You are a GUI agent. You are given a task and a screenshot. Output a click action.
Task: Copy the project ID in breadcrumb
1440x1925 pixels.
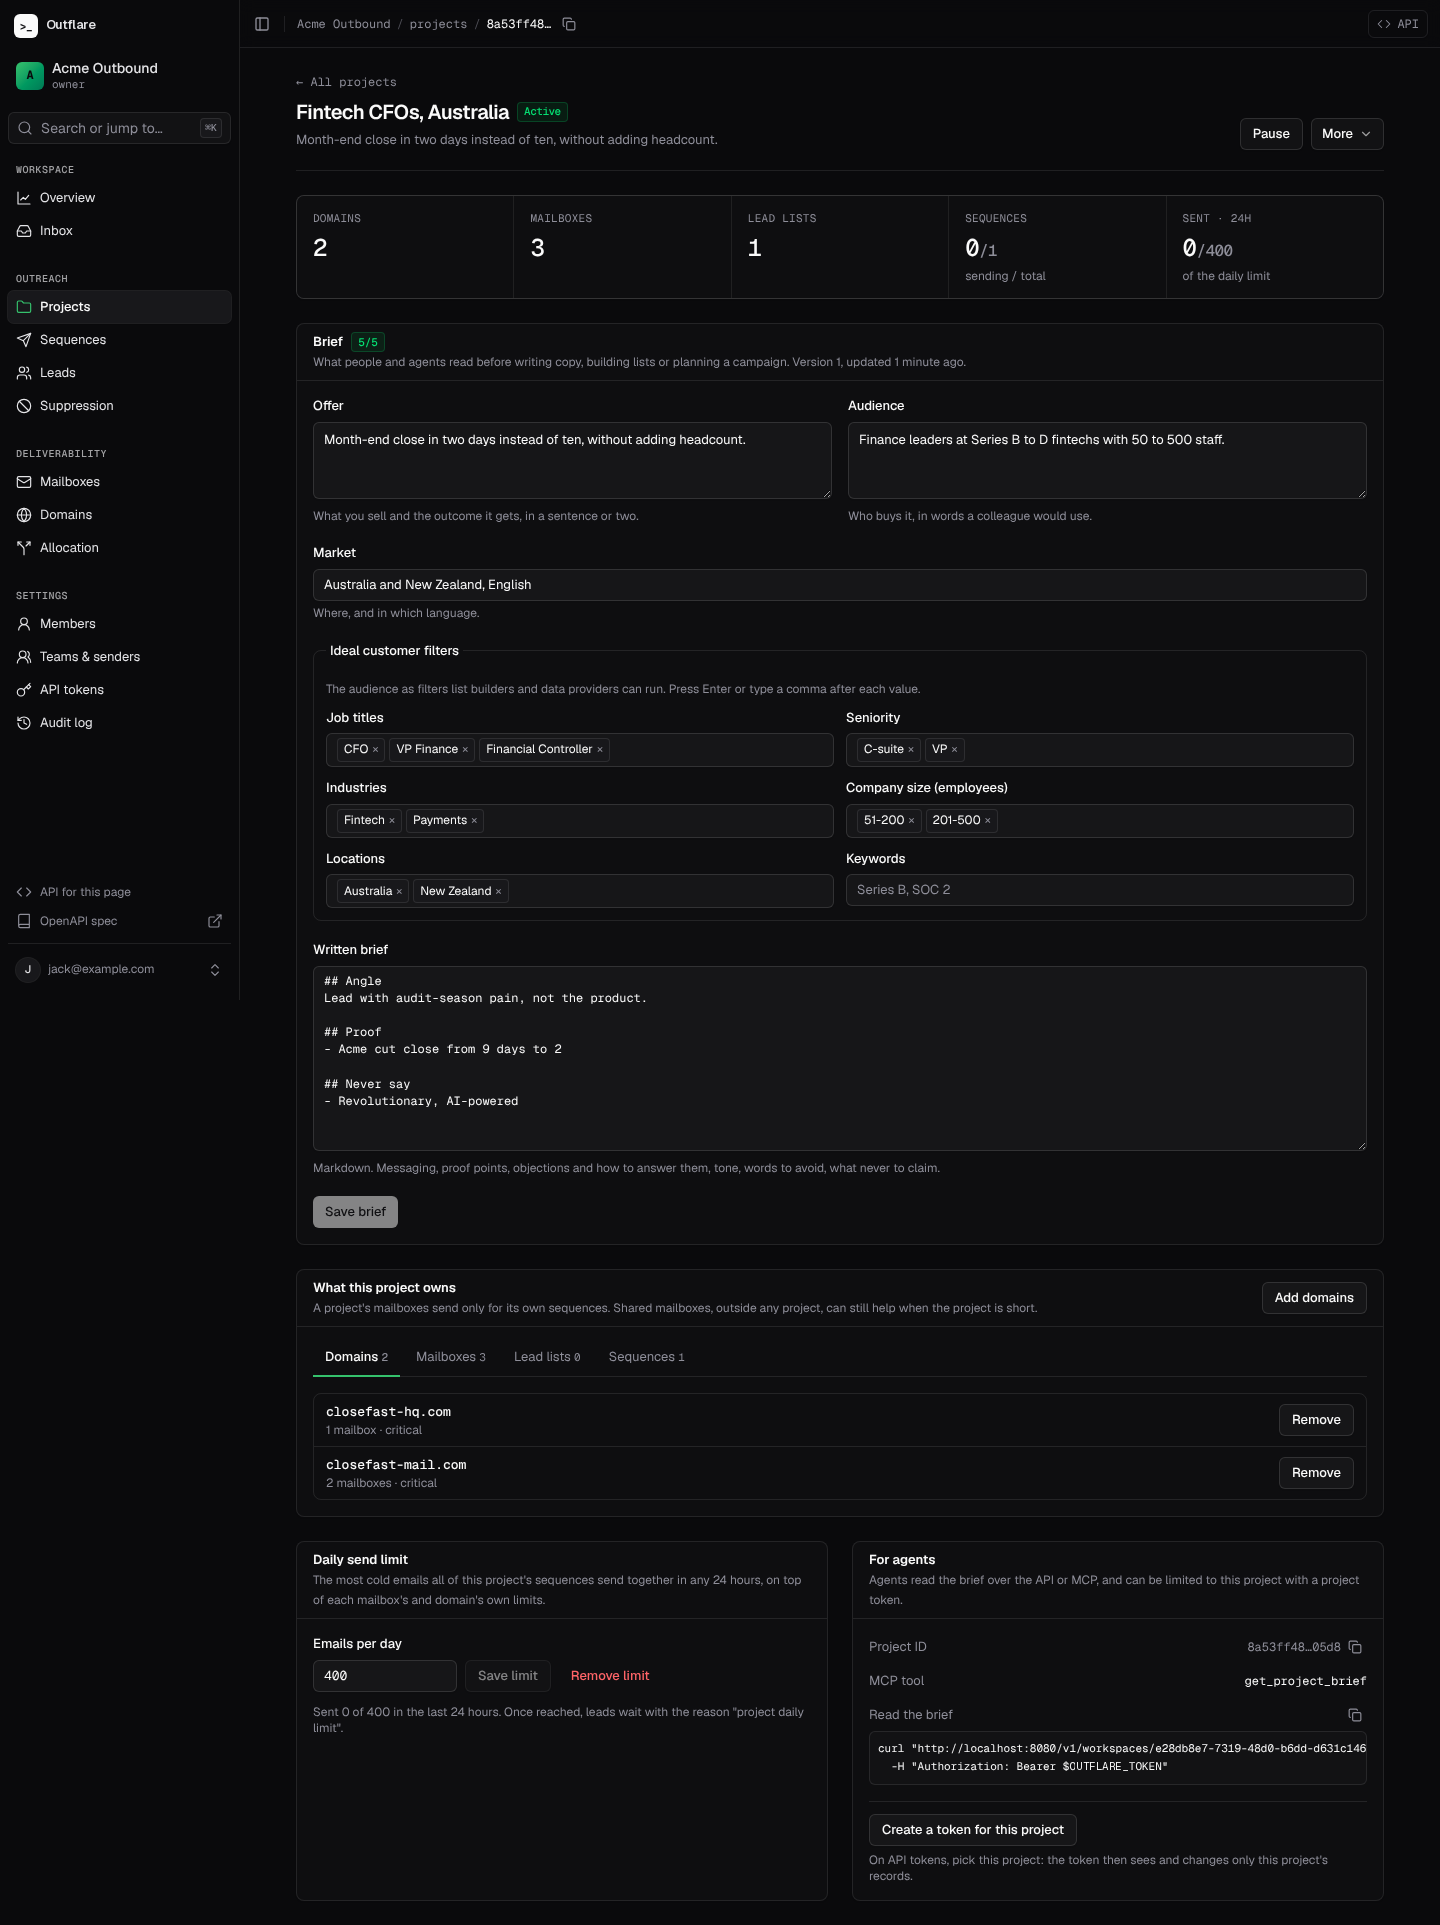point(569,24)
